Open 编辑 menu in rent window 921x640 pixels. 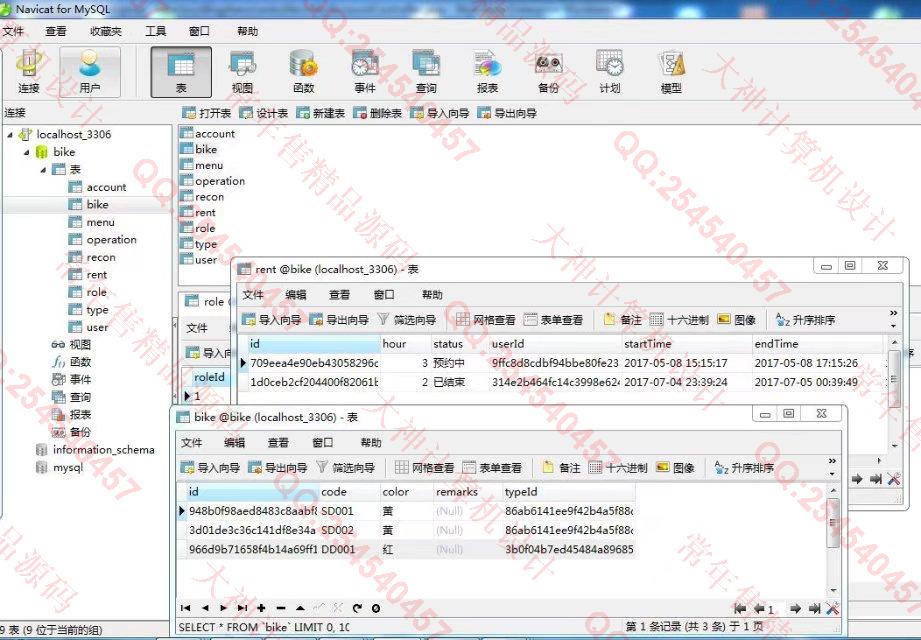295,295
